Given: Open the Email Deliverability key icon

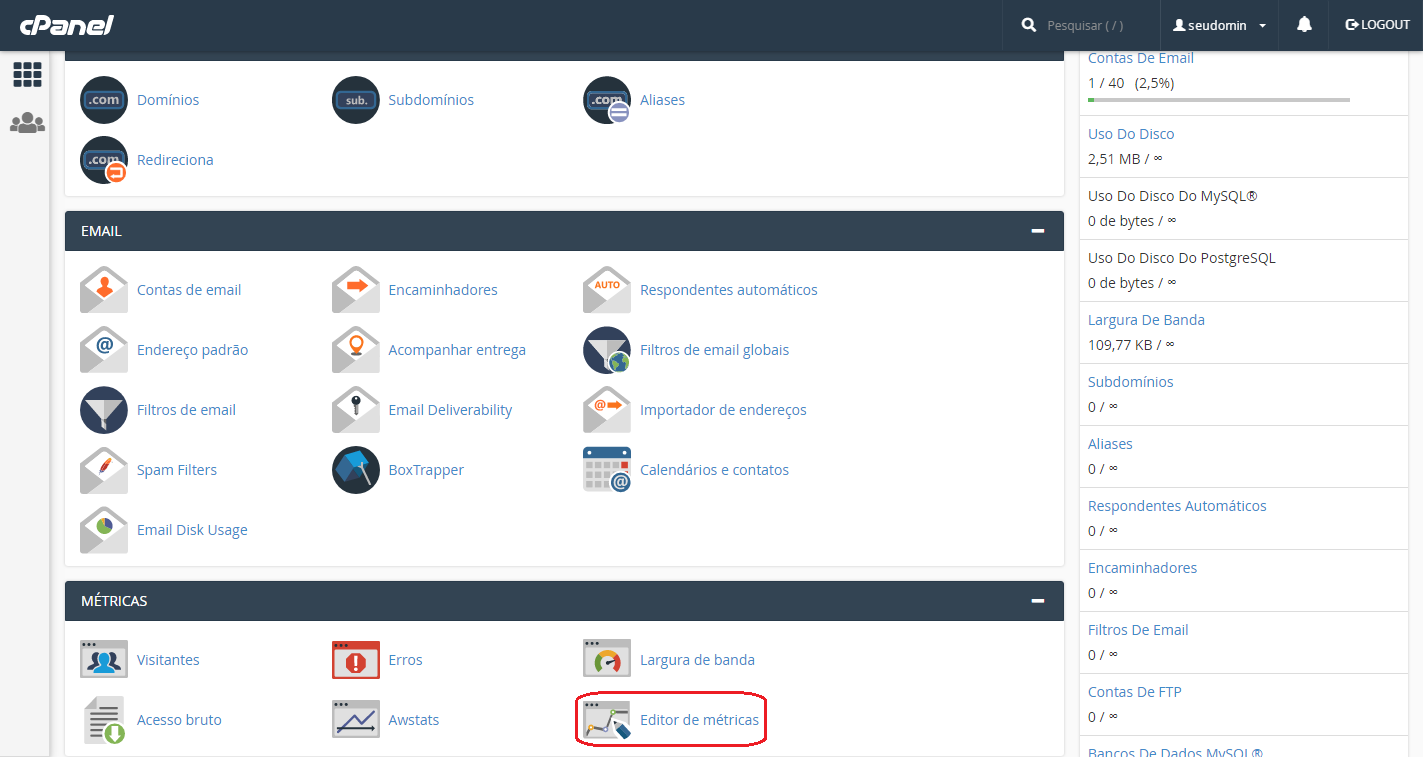Looking at the screenshot, I should [356, 410].
